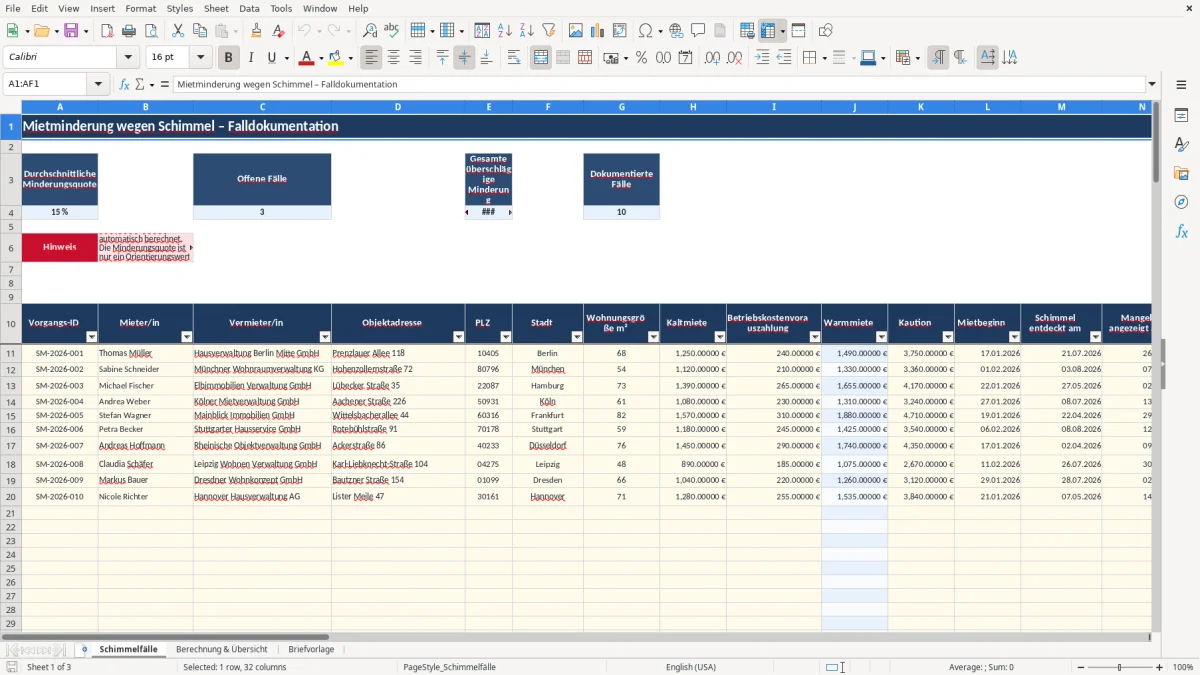
Task: Sort descending toolbar icon
Action: [526, 31]
